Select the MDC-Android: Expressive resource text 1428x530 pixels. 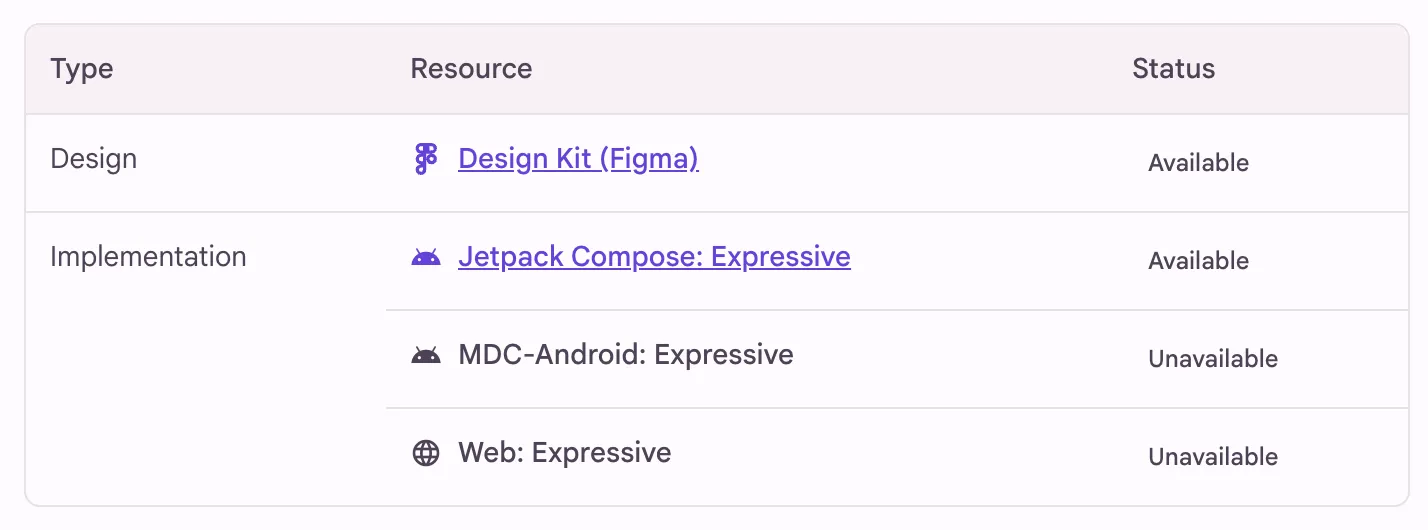[x=626, y=355]
